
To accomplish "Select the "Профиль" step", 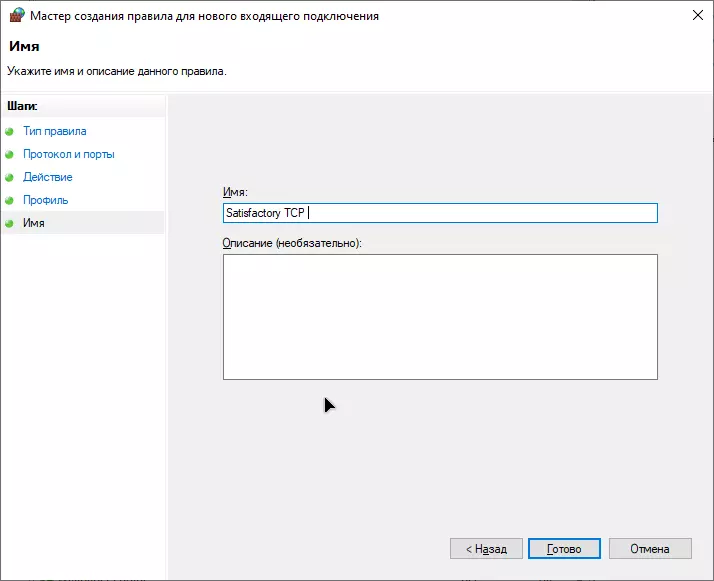I will (45, 200).
